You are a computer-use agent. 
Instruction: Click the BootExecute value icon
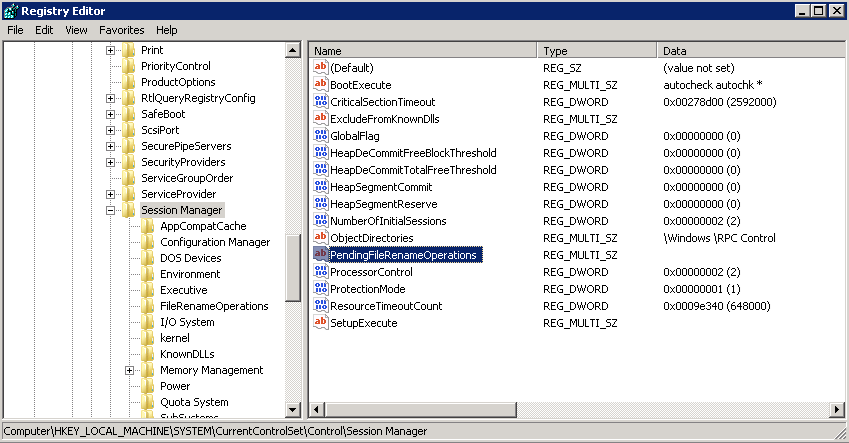coord(321,84)
